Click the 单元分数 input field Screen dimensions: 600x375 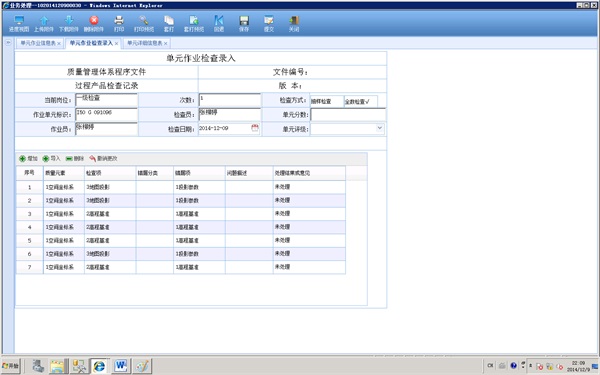[348, 114]
